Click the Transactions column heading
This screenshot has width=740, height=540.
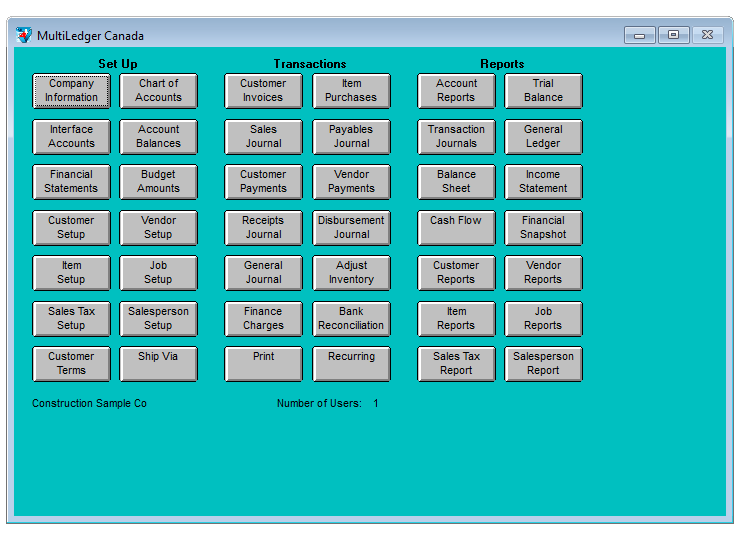coord(310,64)
